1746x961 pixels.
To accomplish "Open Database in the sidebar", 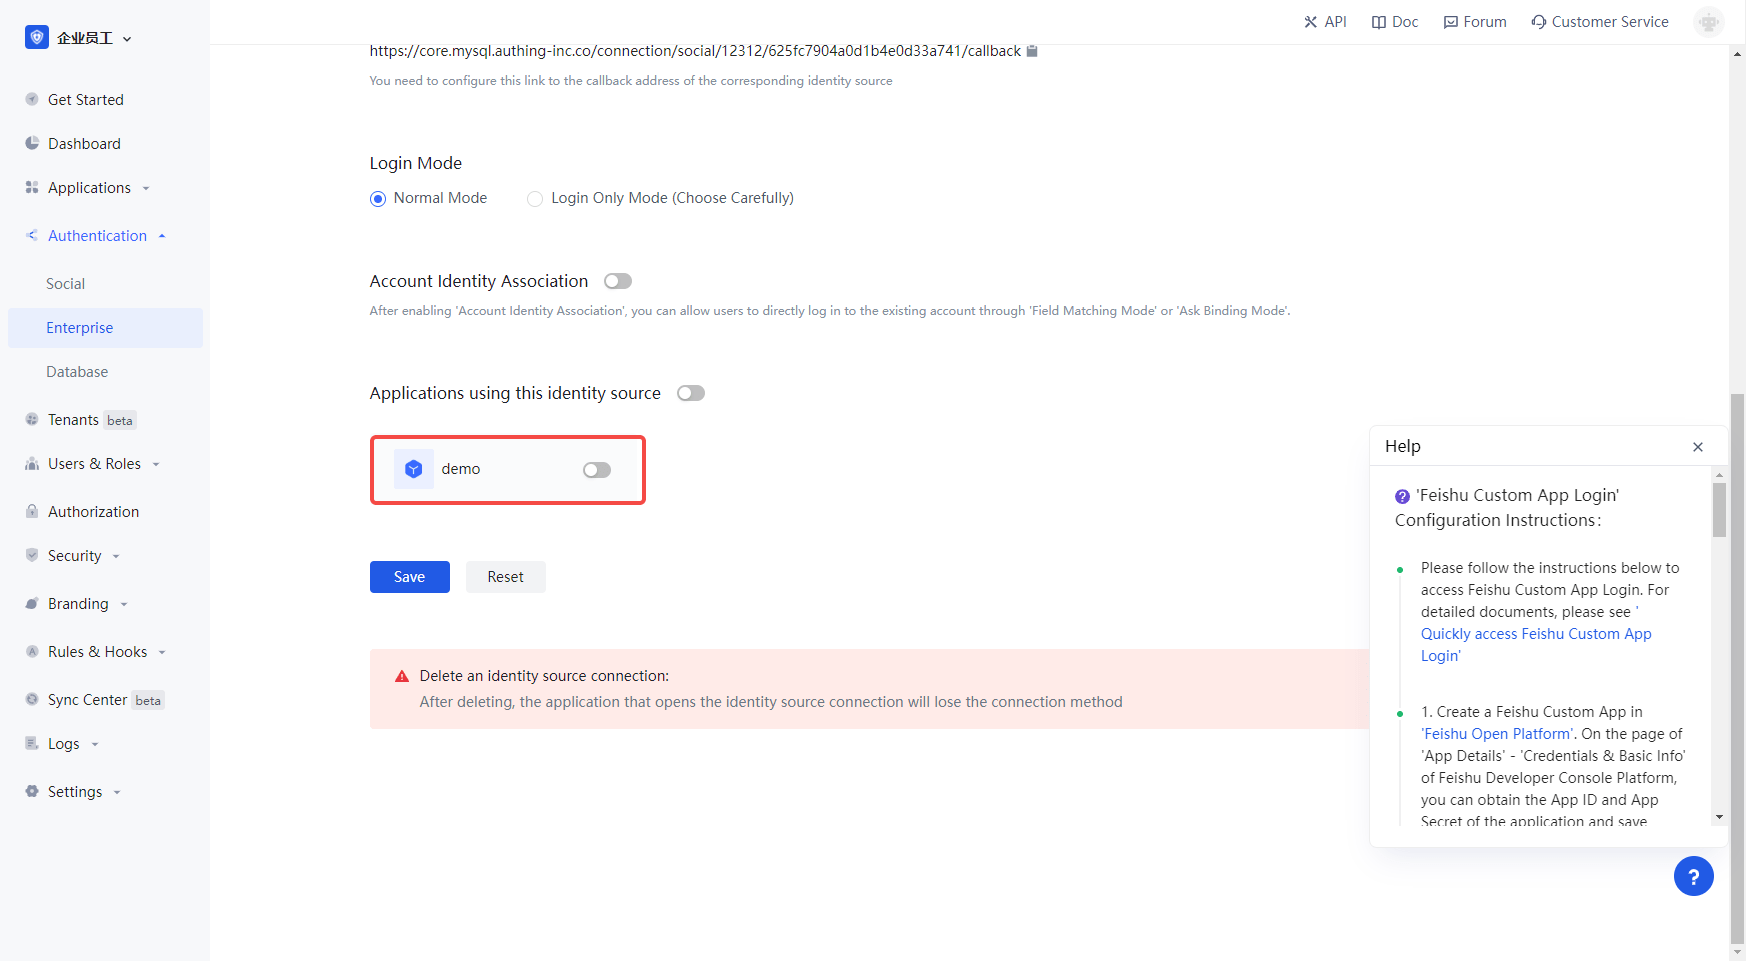I will pos(77,372).
